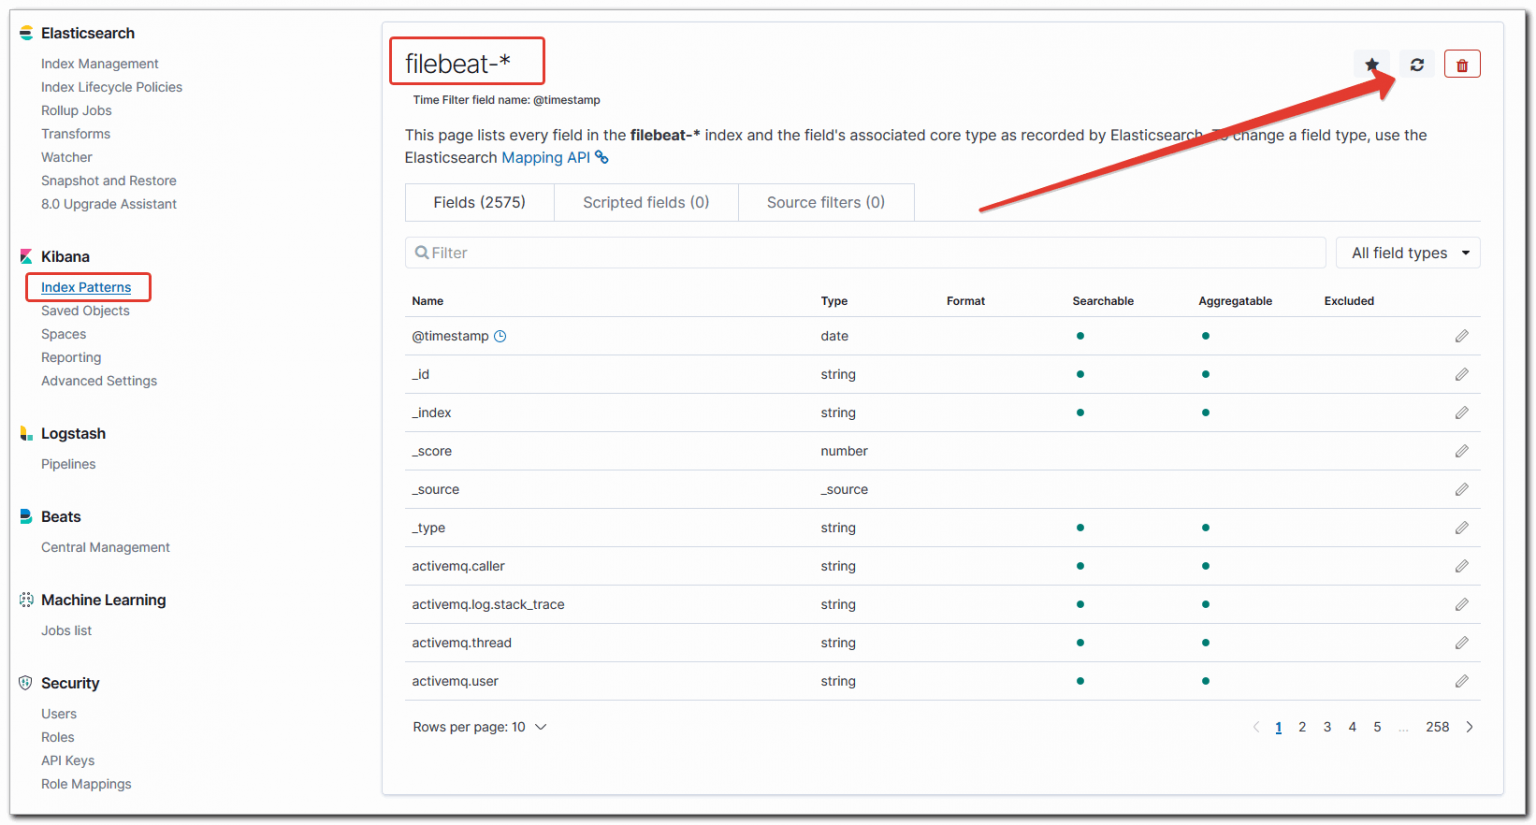Open Watcher page
Image resolution: width=1536 pixels, height=825 pixels.
[66, 157]
